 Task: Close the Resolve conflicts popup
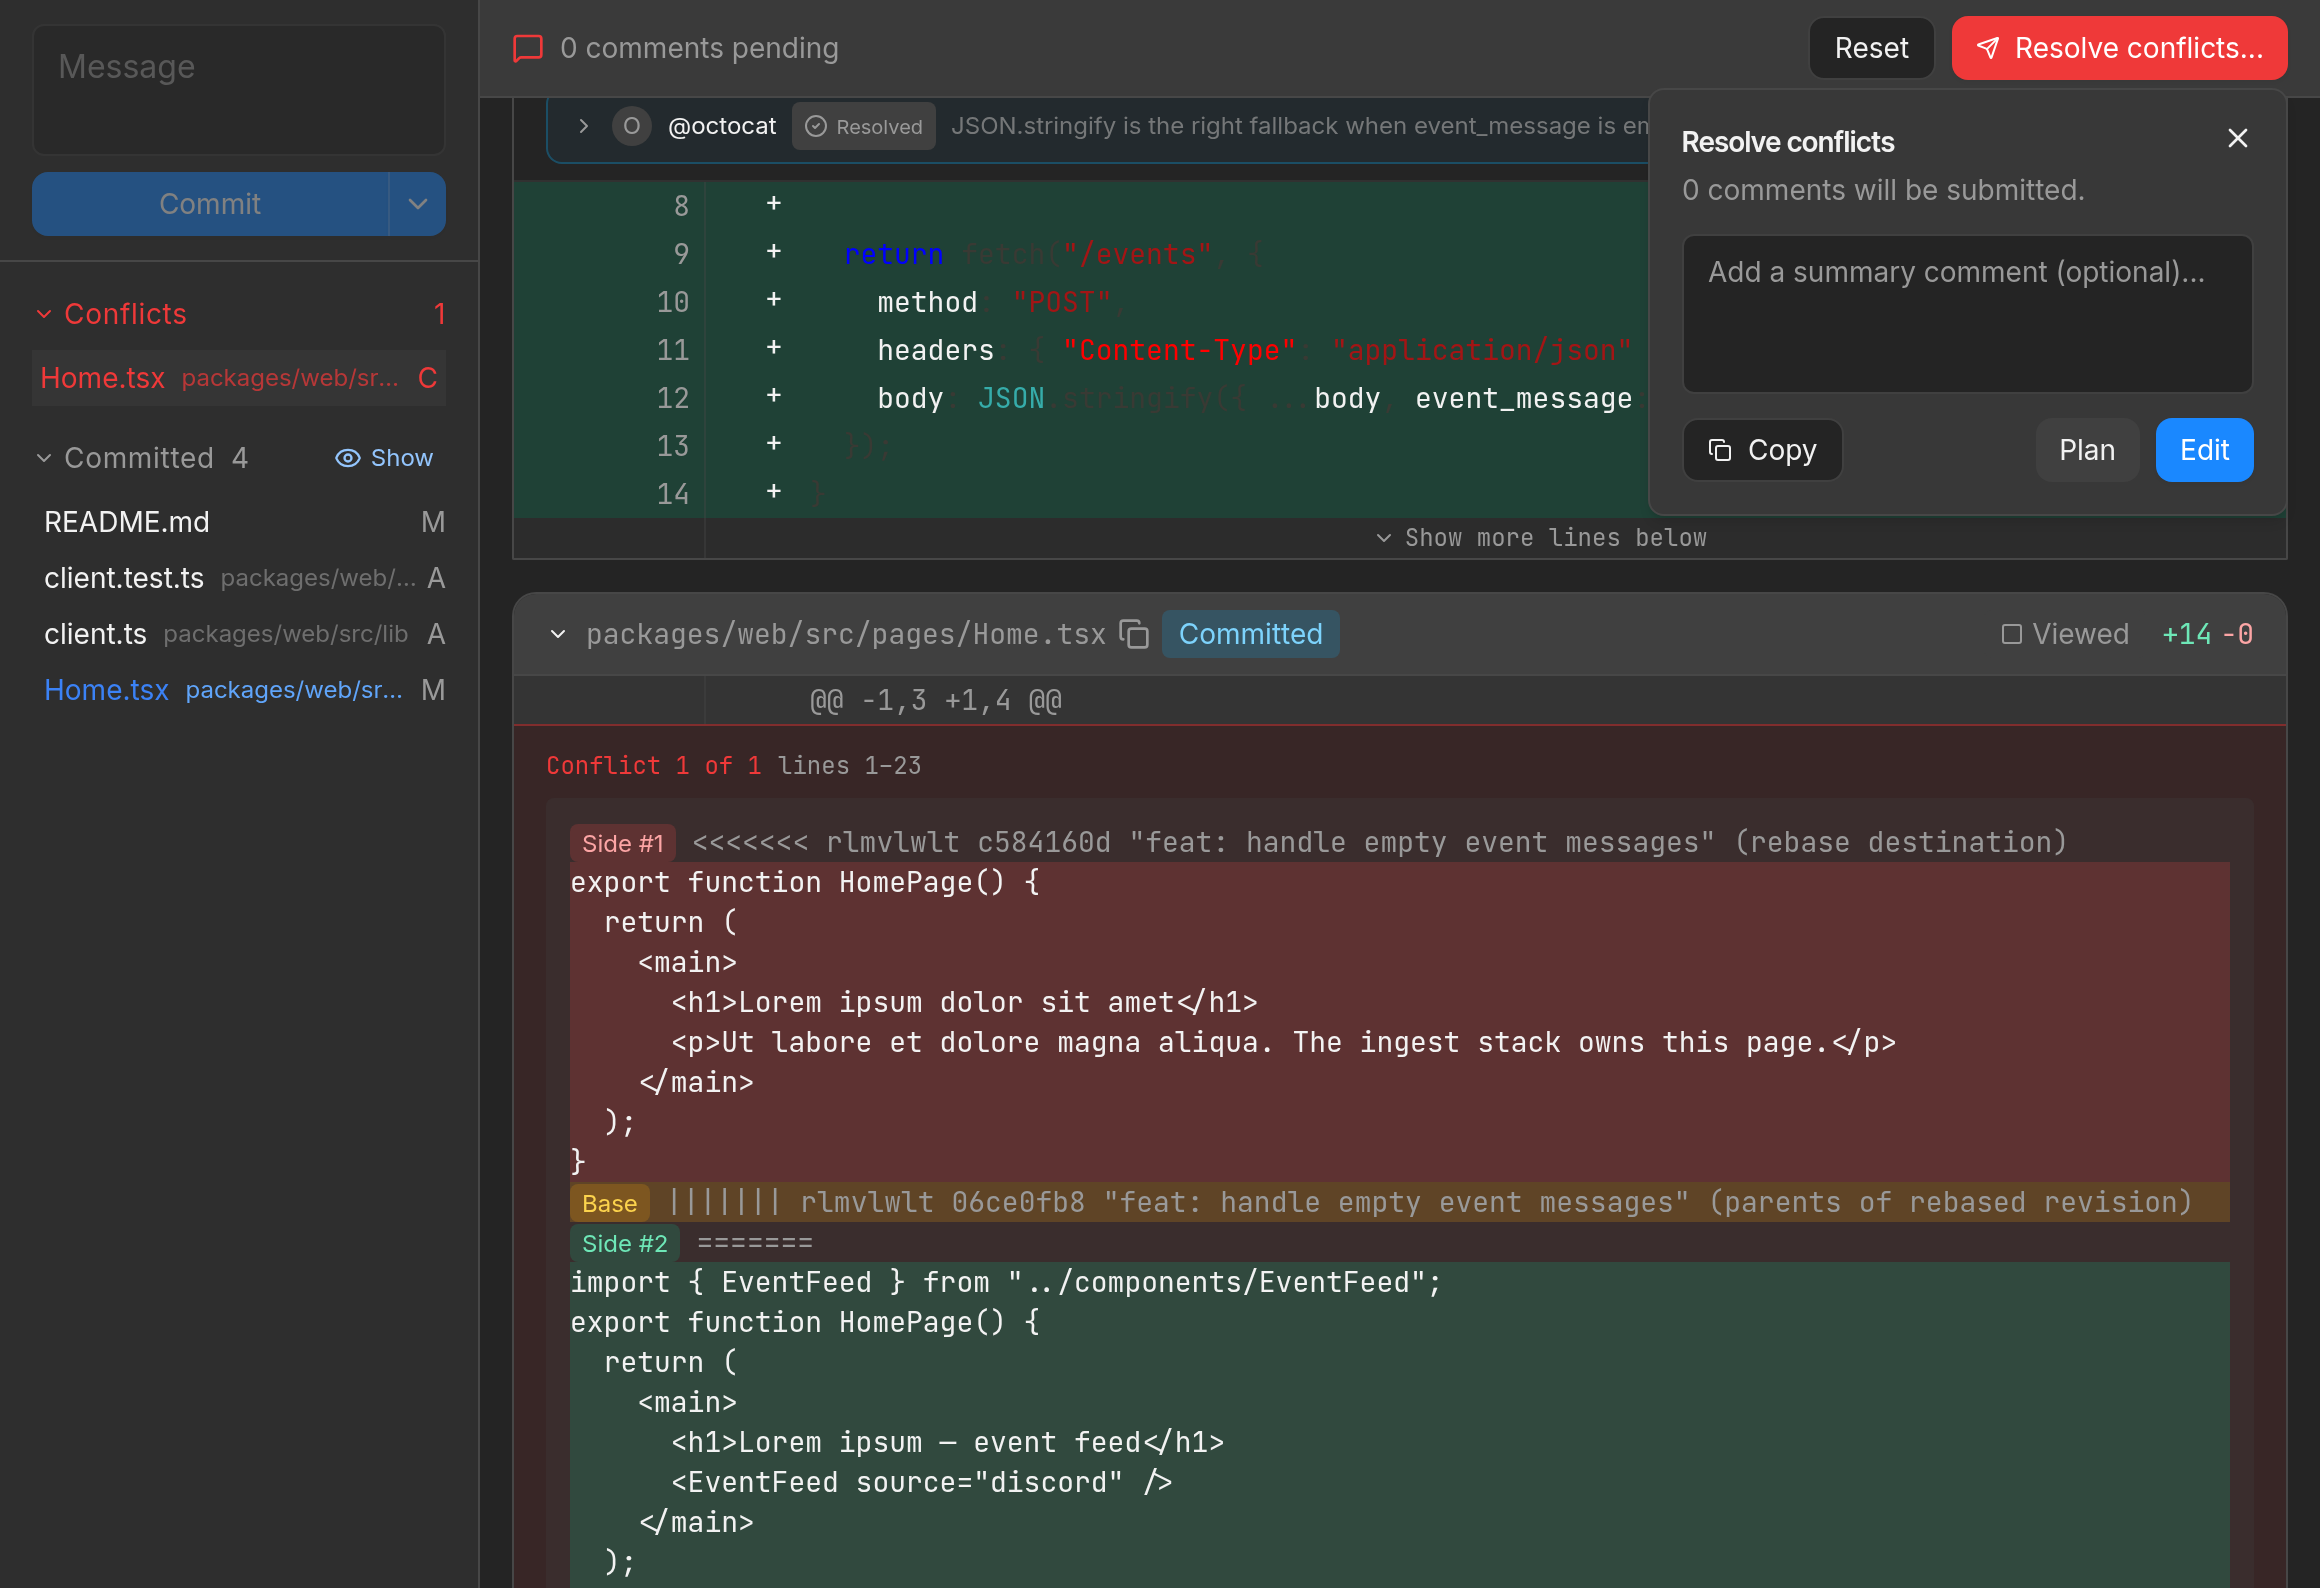2238,139
